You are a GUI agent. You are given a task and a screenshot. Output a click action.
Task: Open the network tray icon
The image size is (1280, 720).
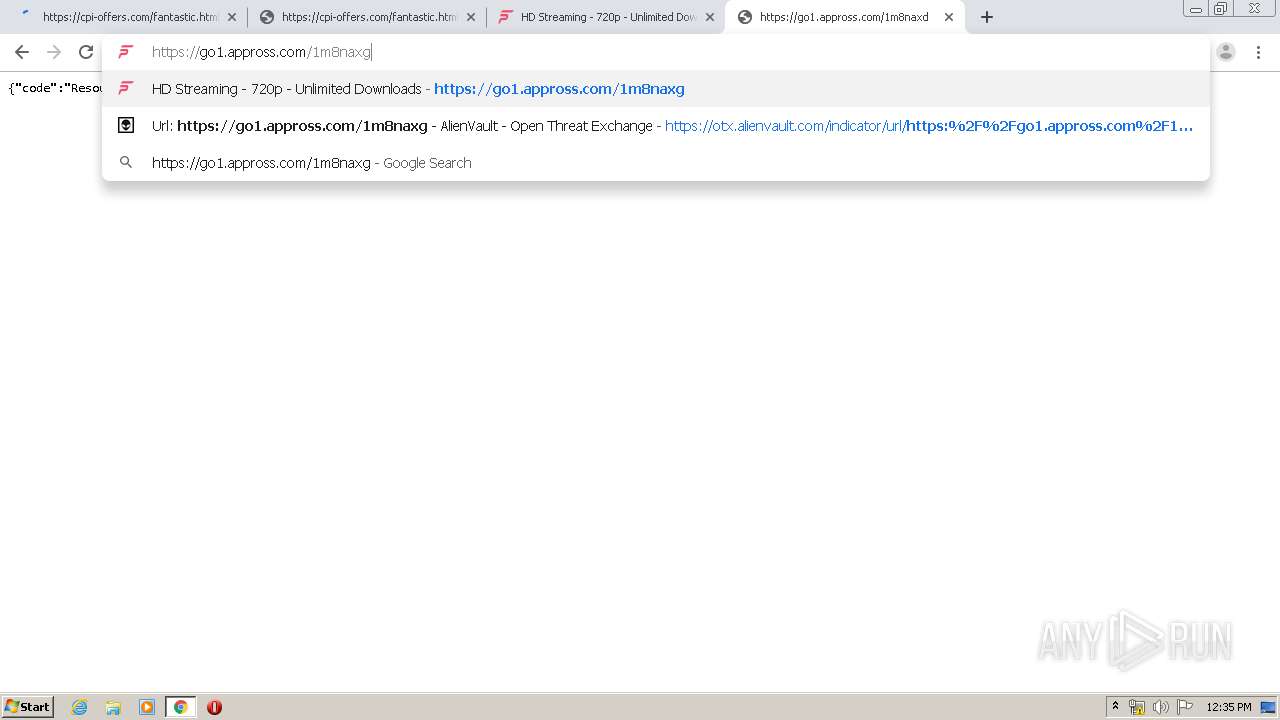1137,707
